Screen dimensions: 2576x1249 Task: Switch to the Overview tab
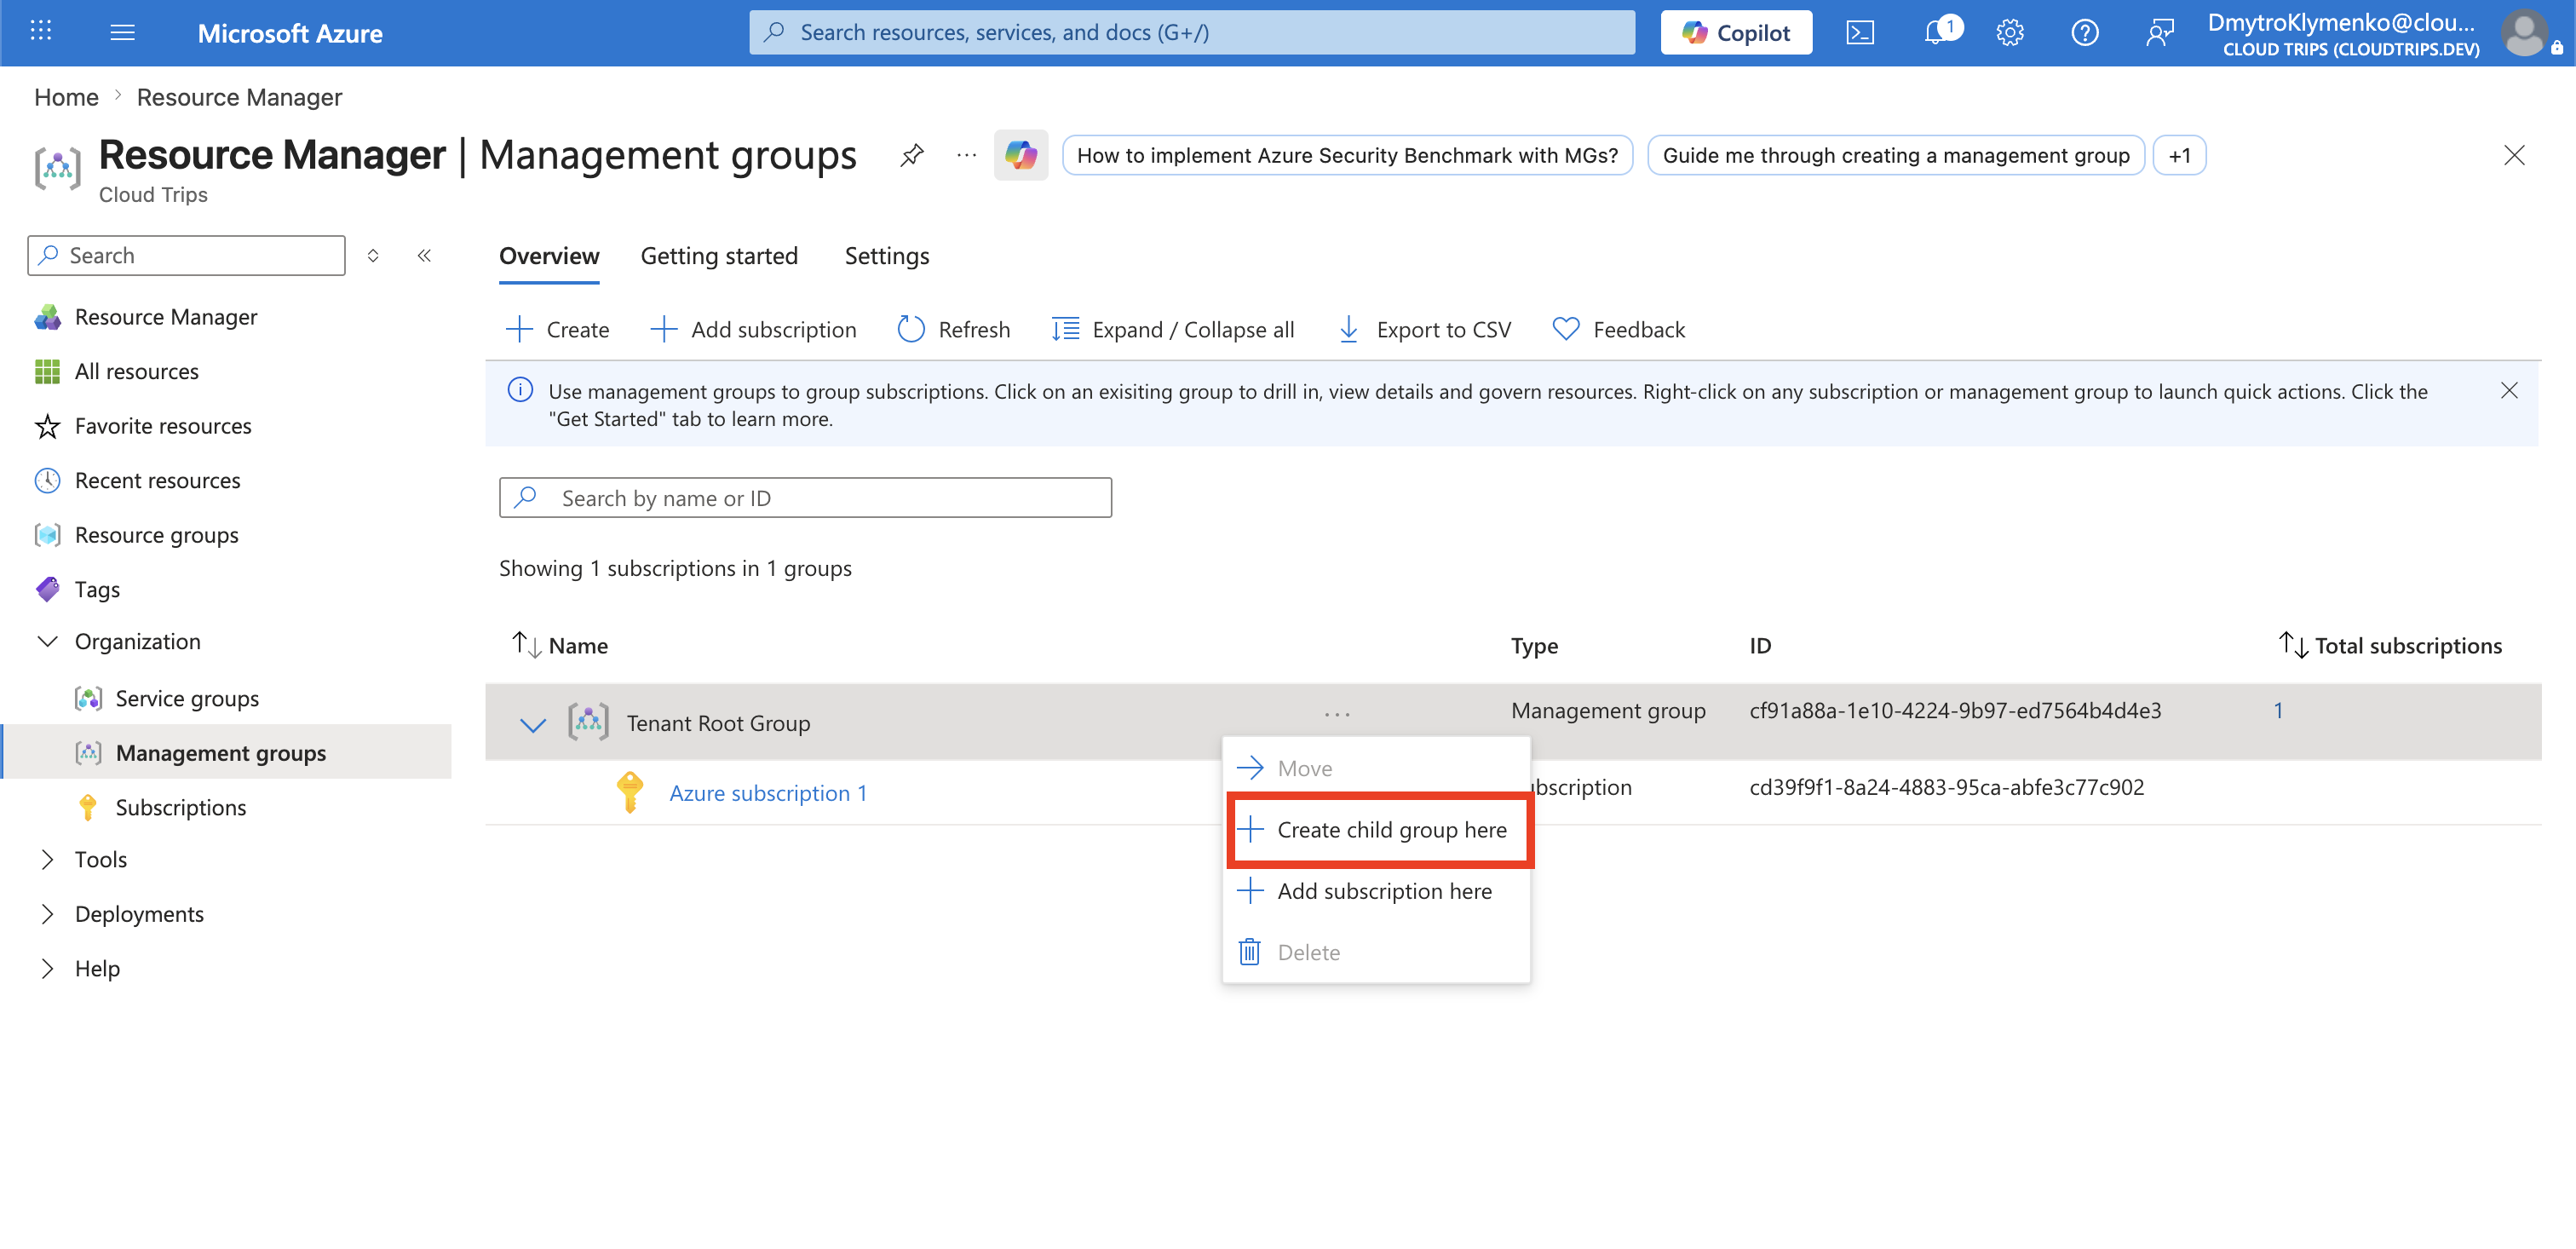pos(549,256)
